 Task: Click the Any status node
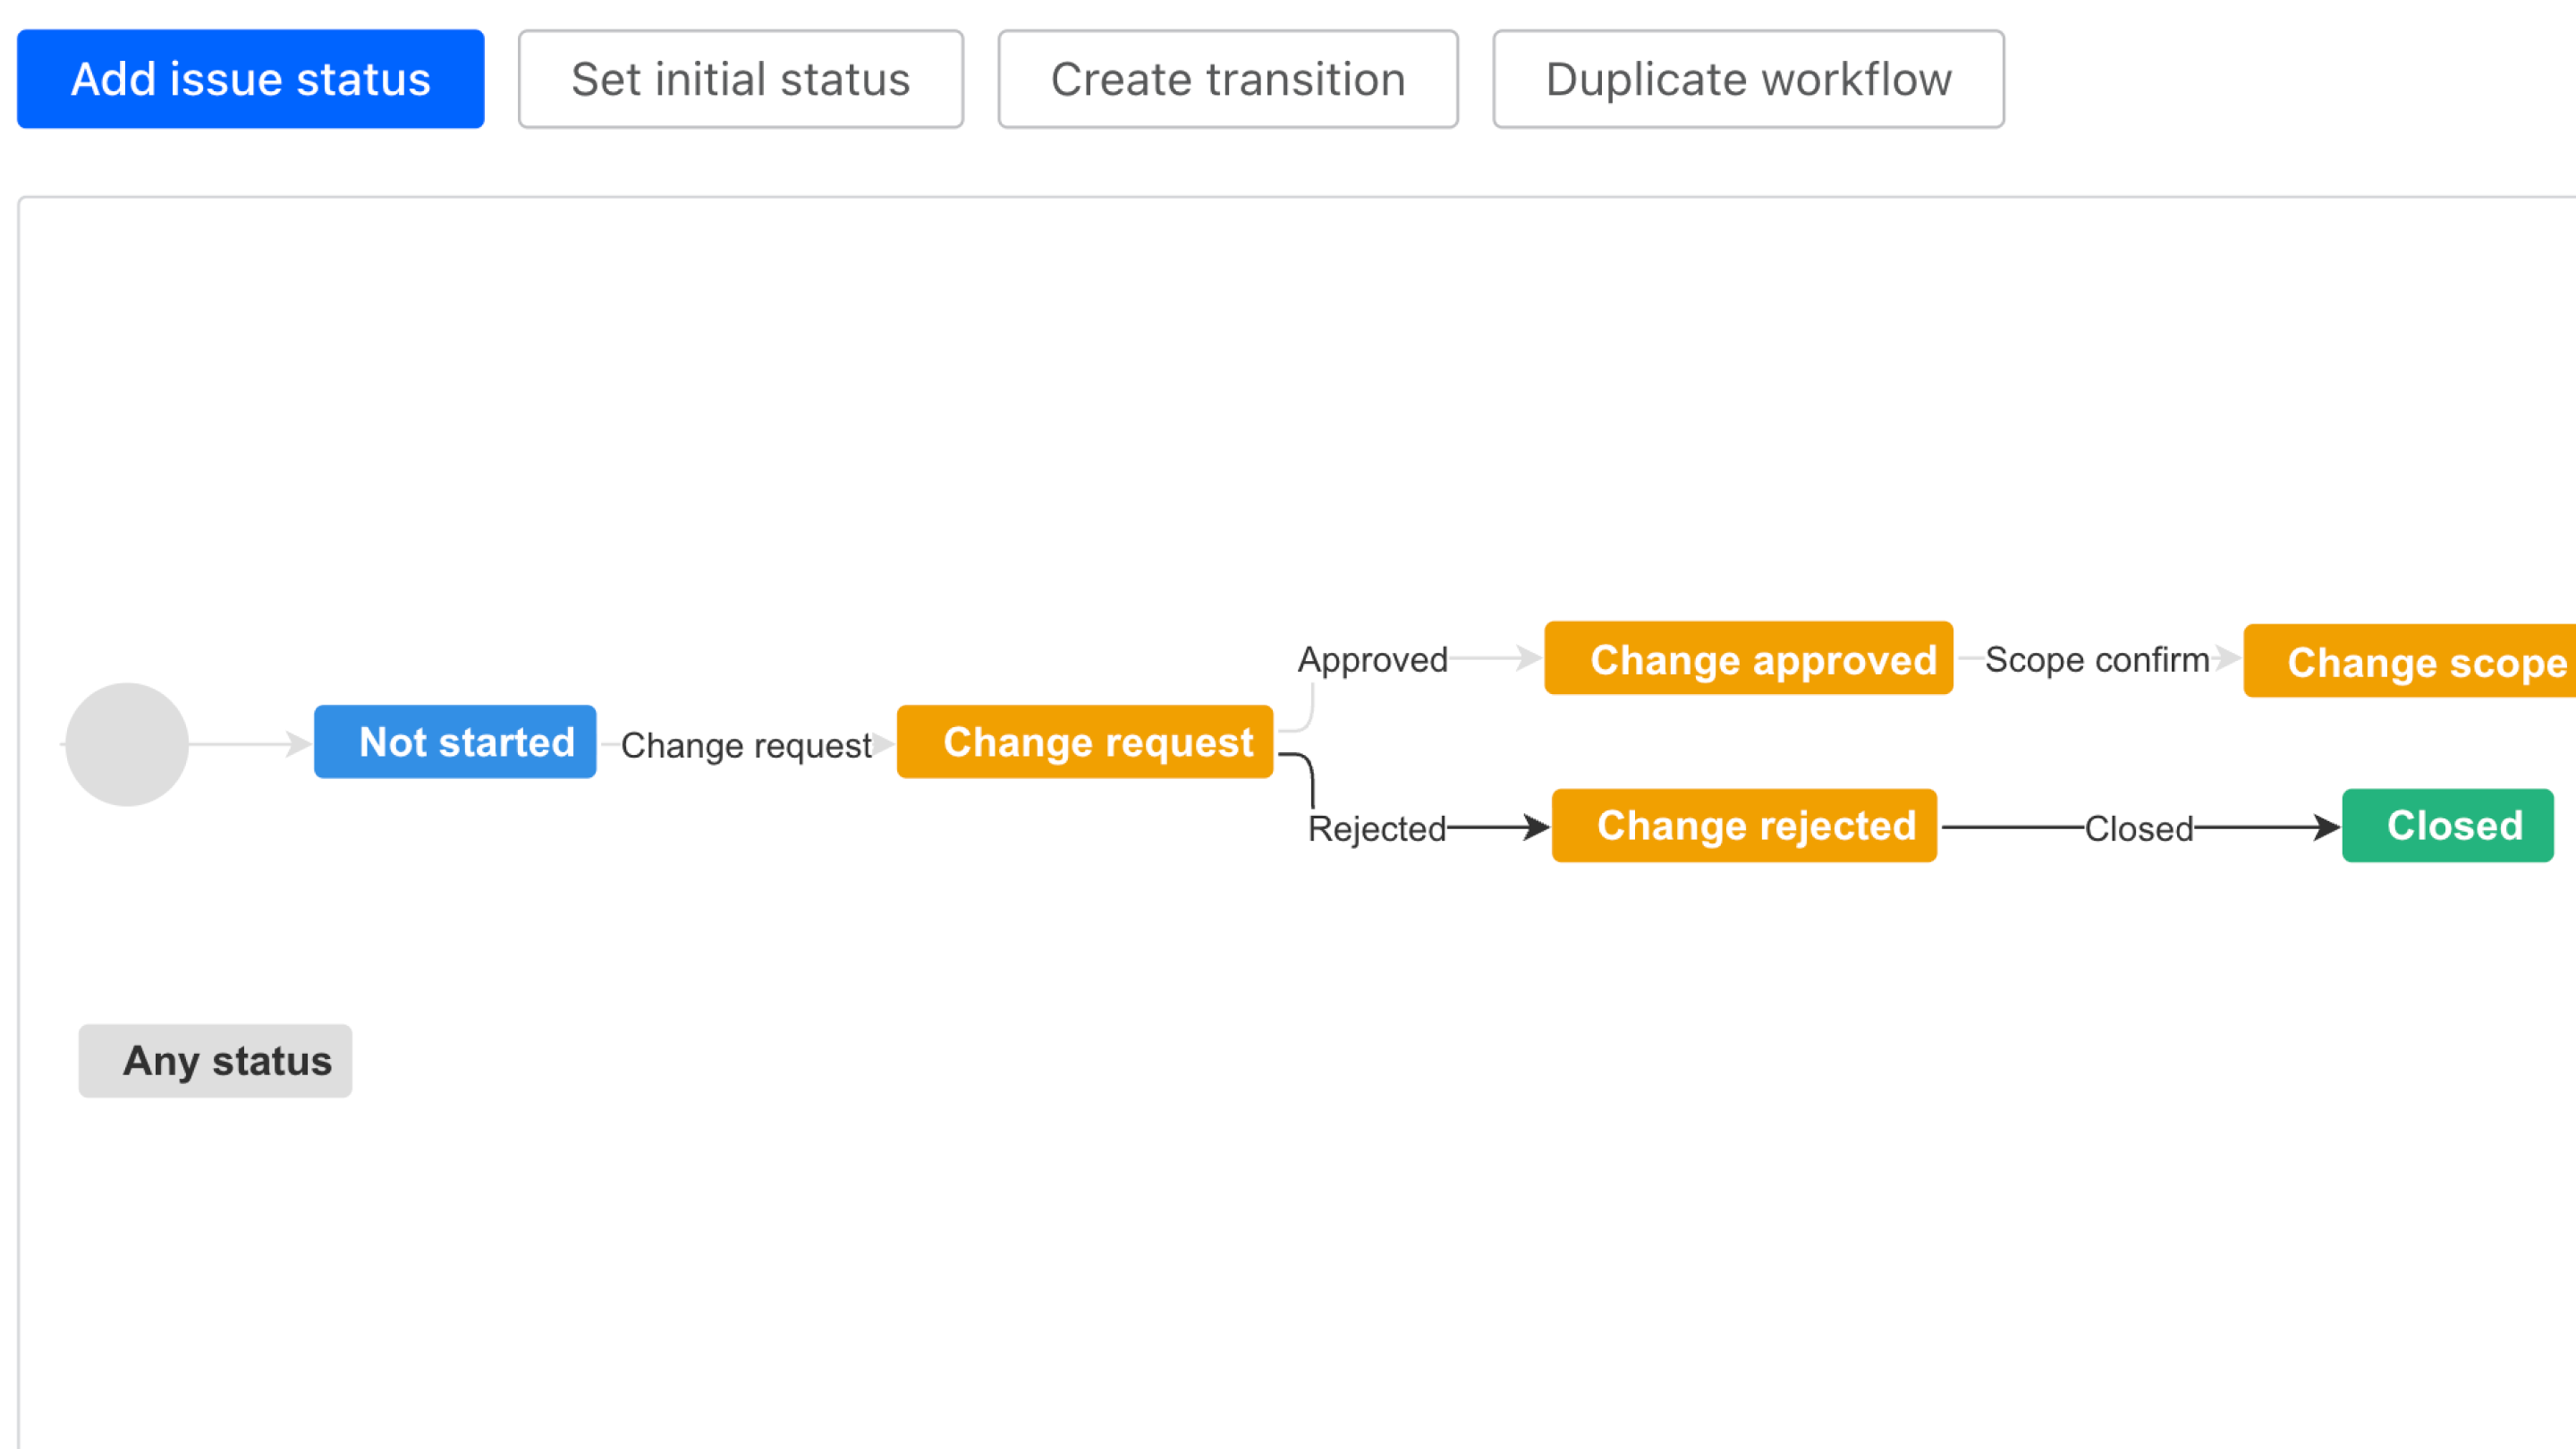(215, 1061)
